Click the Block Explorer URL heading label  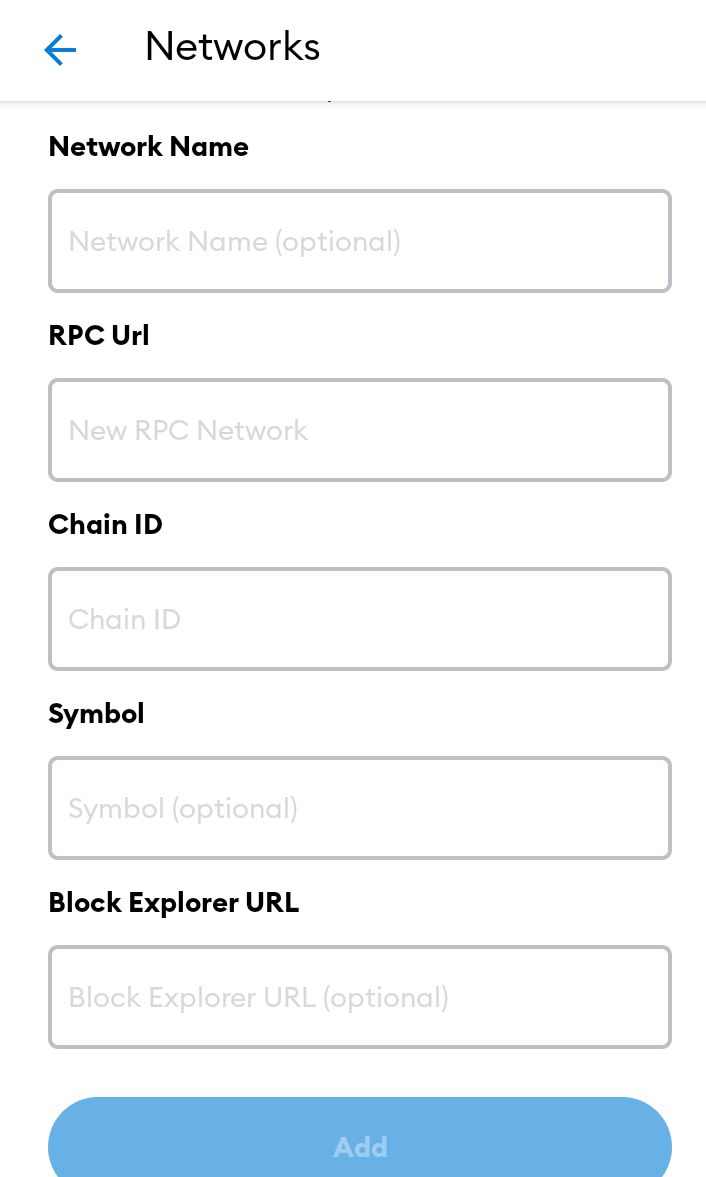tap(174, 902)
